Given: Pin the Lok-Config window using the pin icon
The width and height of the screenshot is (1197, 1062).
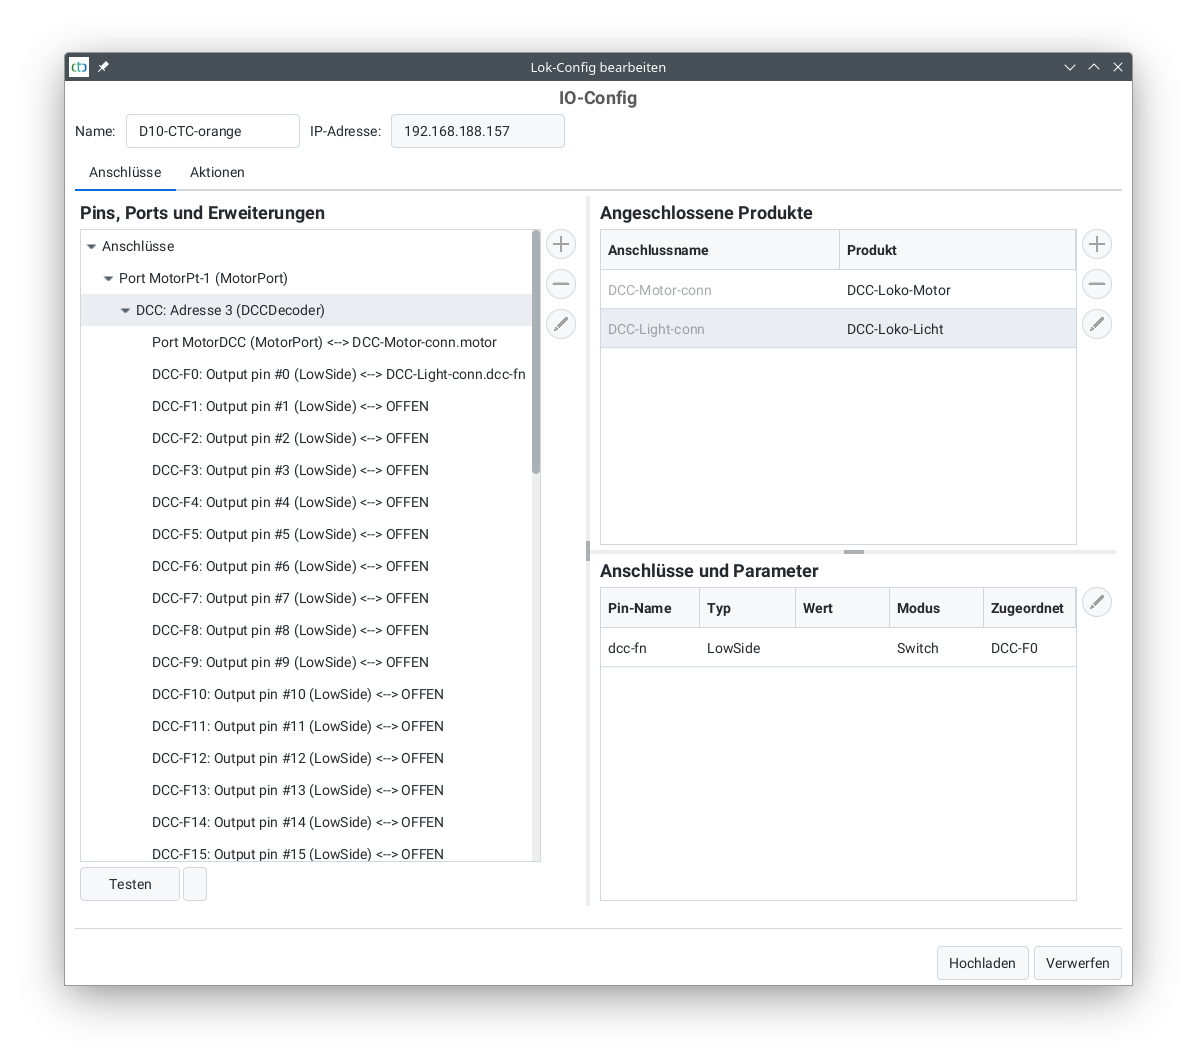Looking at the screenshot, I should 102,67.
